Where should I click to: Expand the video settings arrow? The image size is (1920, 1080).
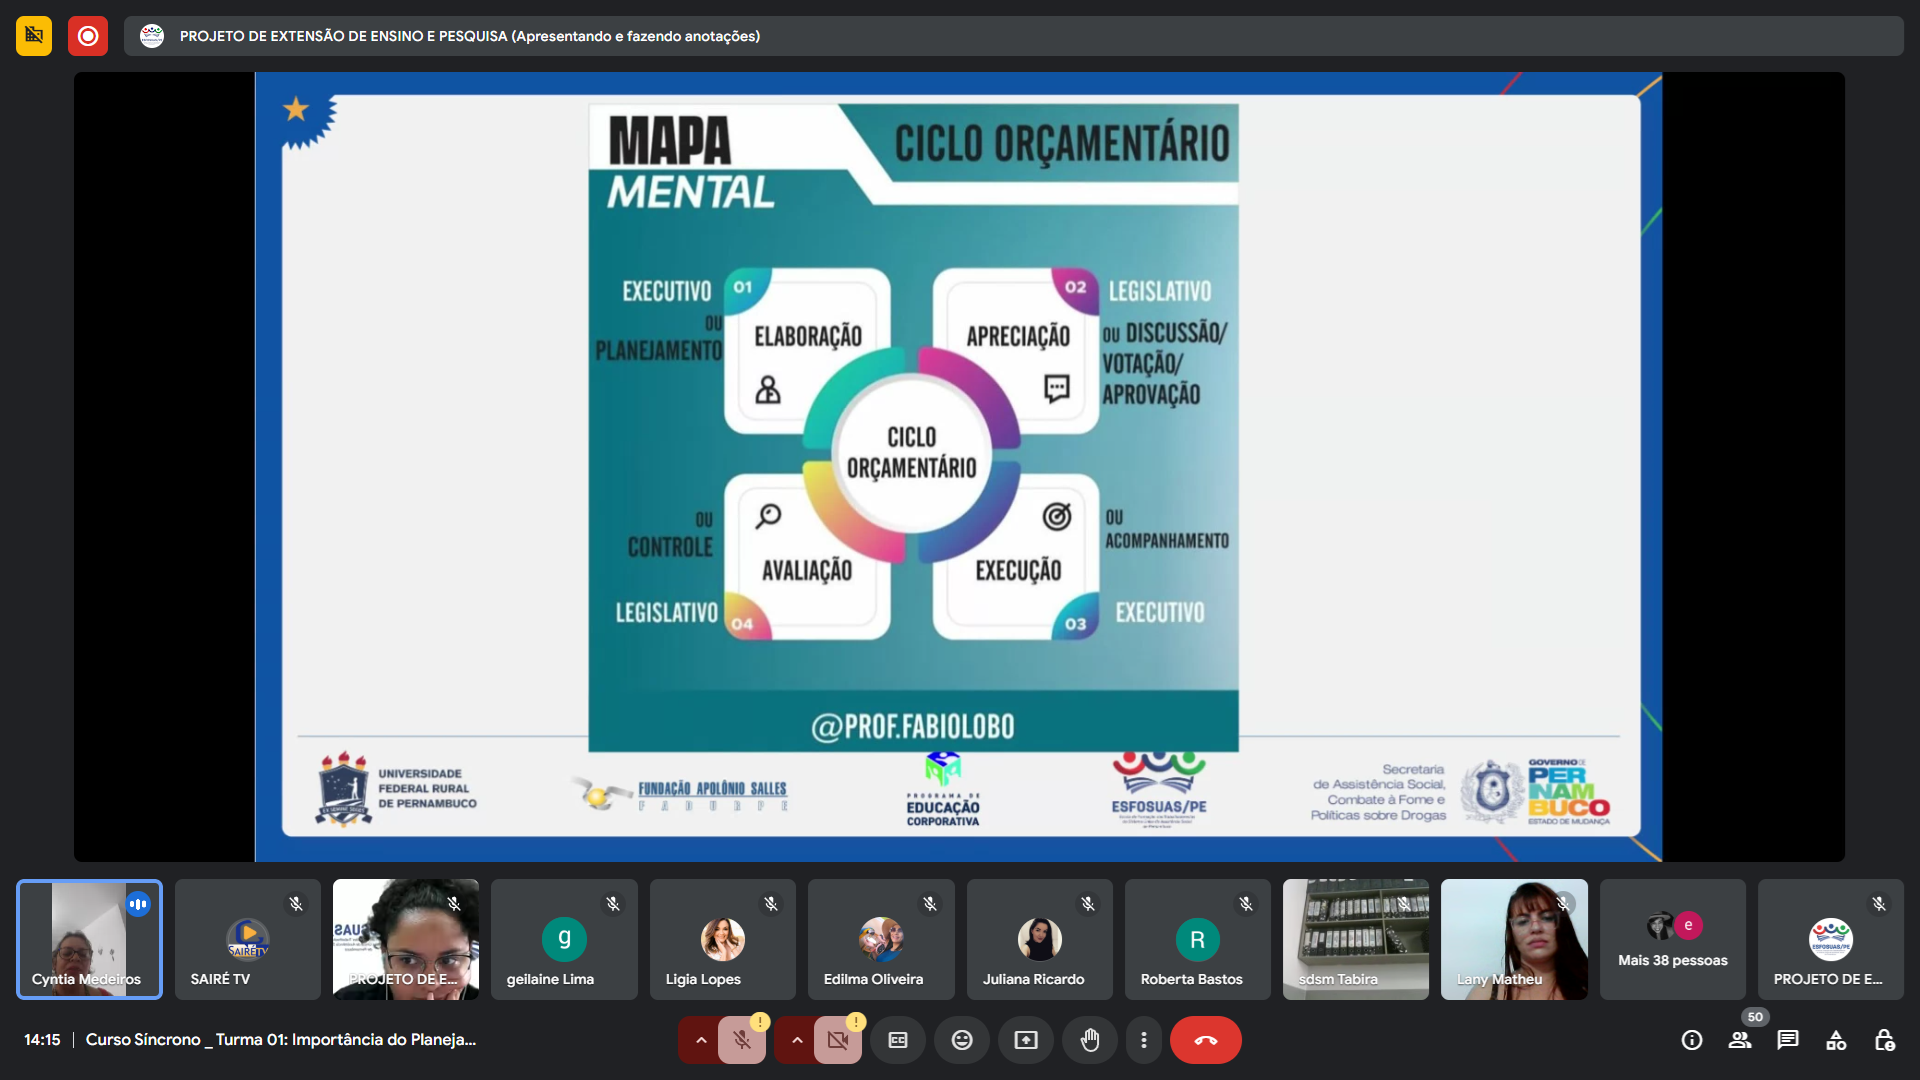coord(797,1040)
